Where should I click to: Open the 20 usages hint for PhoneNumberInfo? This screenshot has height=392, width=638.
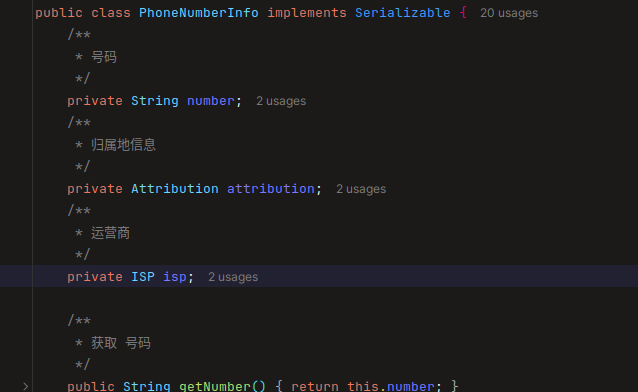(509, 13)
